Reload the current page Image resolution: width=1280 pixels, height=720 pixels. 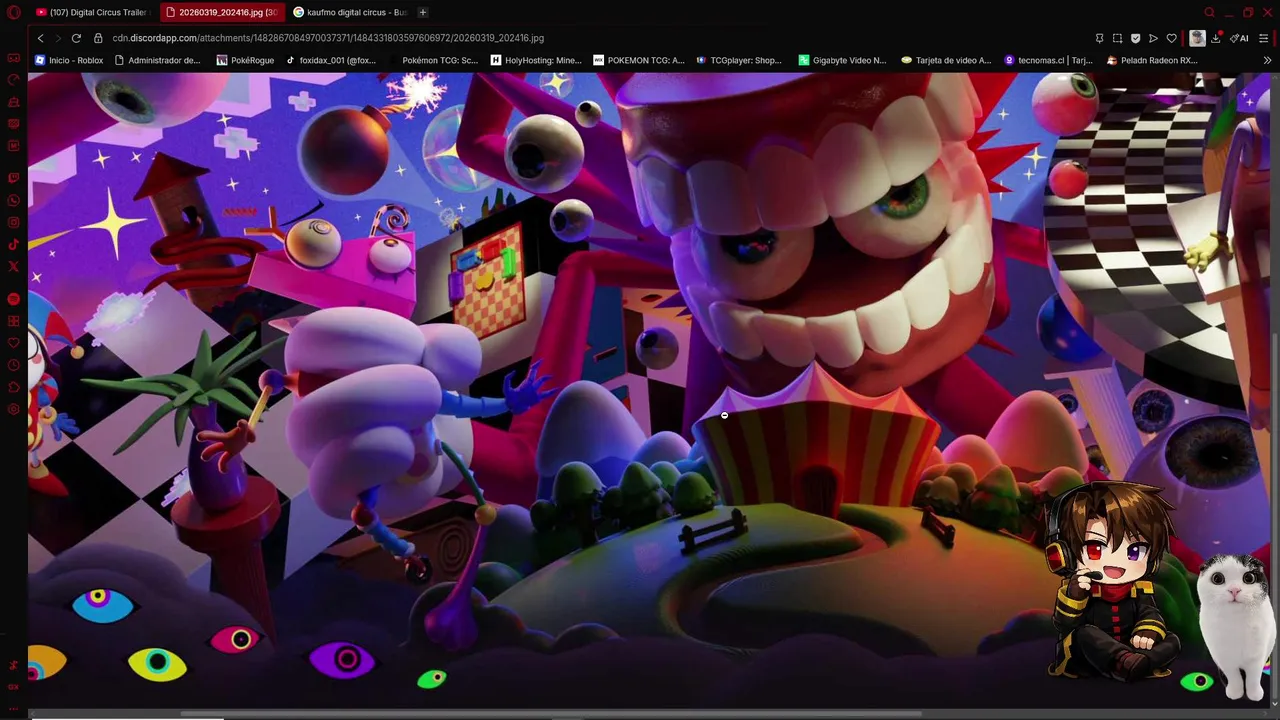point(76,38)
